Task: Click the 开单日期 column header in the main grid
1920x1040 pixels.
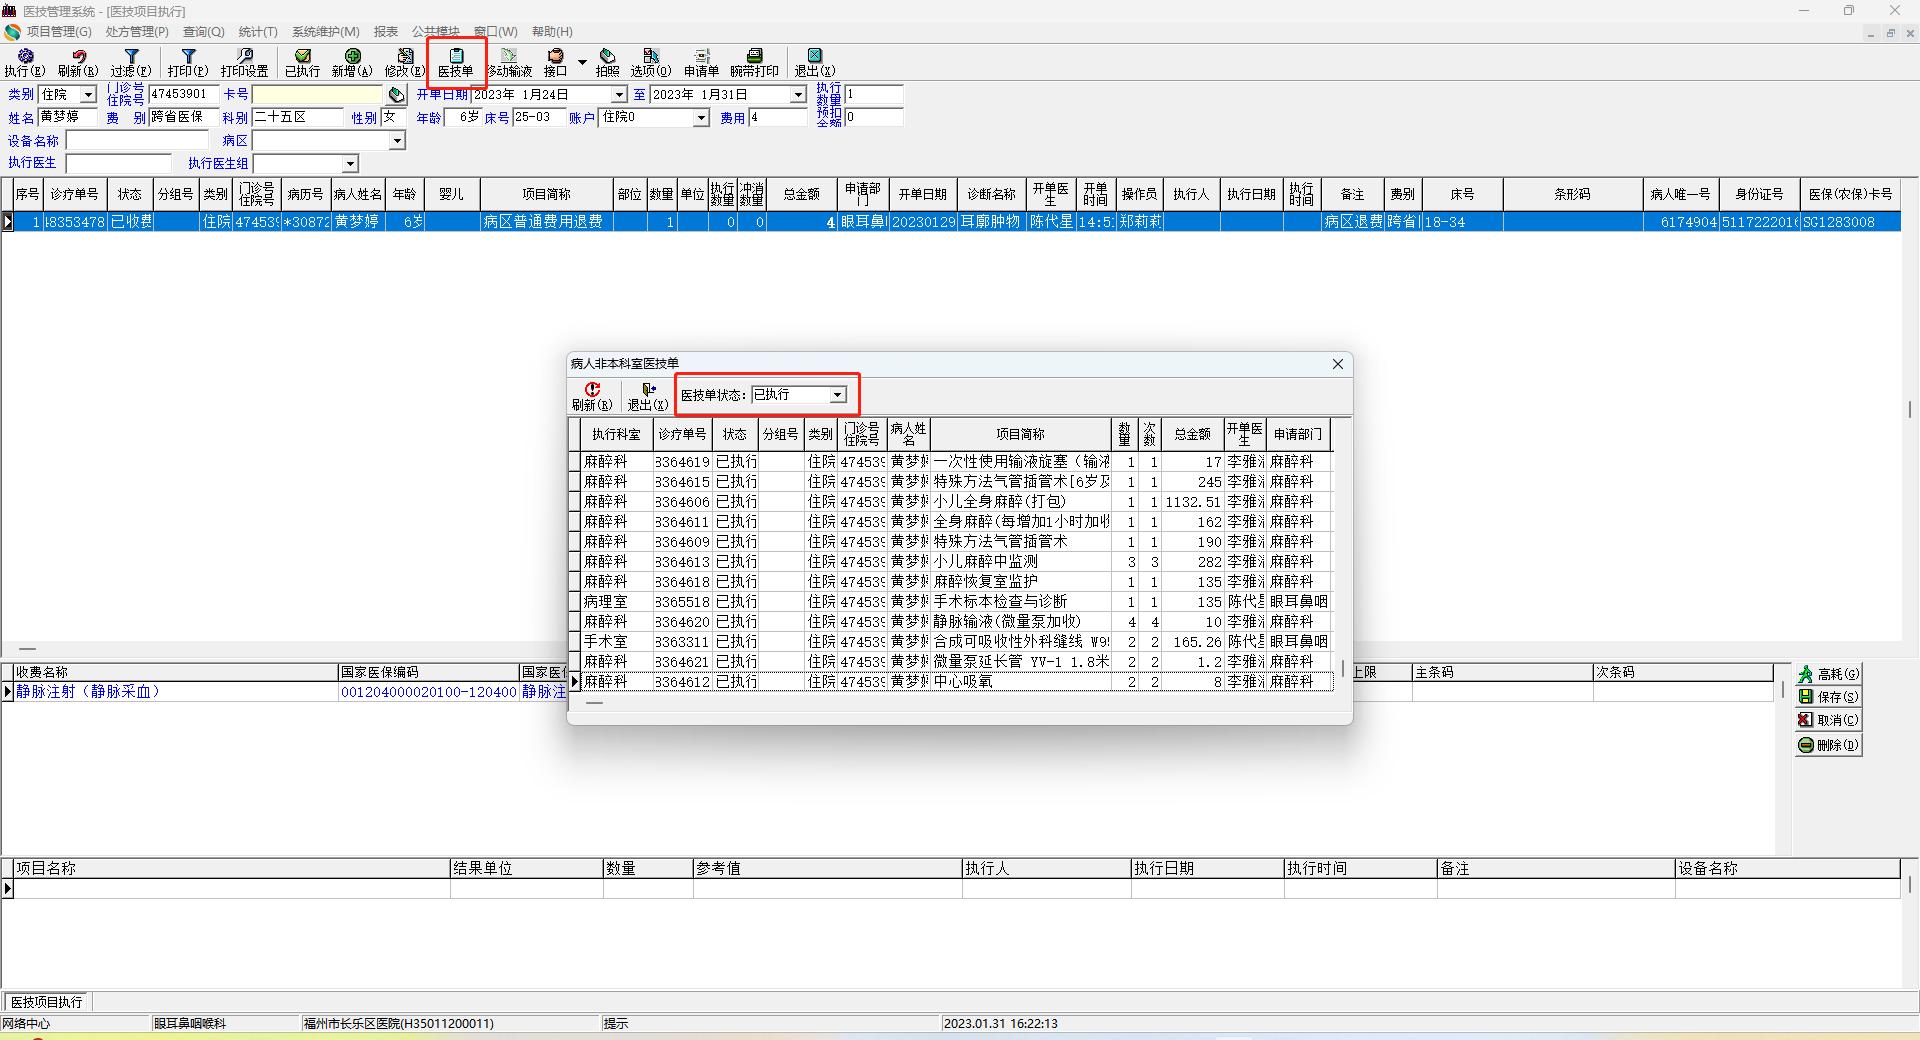Action: tap(922, 194)
